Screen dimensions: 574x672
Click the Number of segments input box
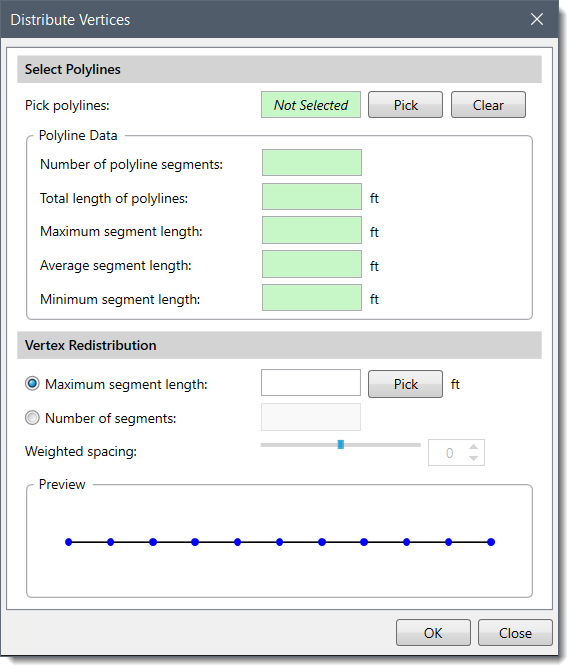pos(311,417)
